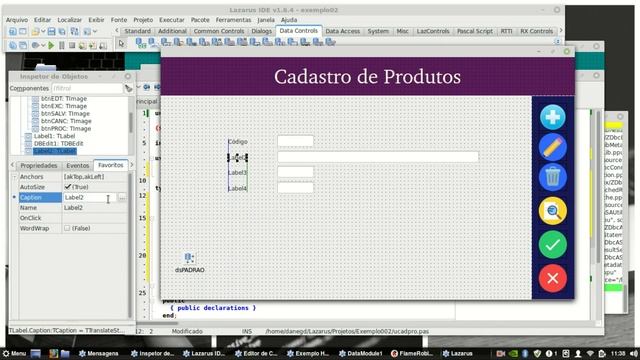Toggle the AutoSize True checkbox
The image size is (640, 360).
68,187
